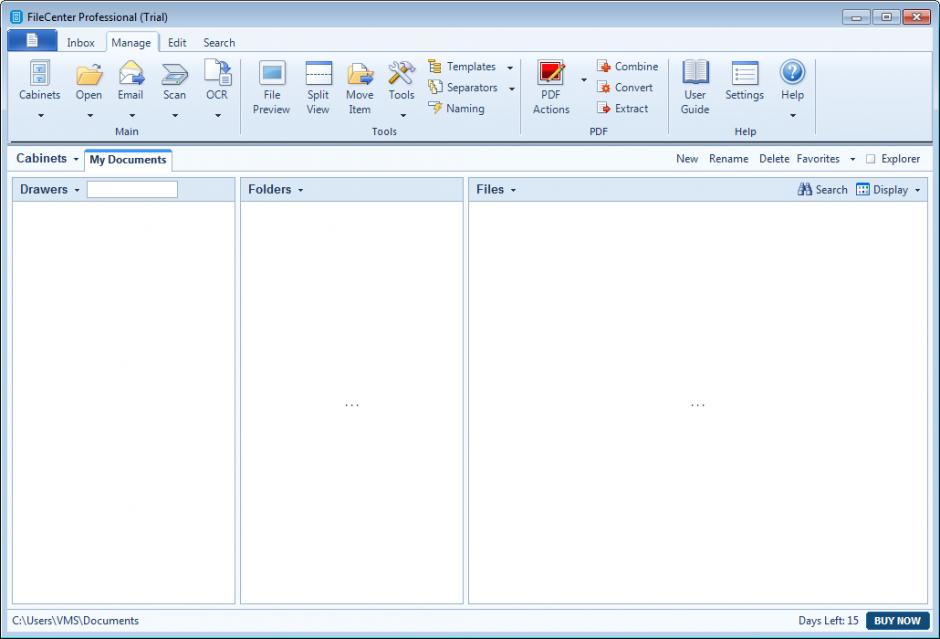The height and width of the screenshot is (639, 940).
Task: Click New in the cabinet bar
Action: 687,159
